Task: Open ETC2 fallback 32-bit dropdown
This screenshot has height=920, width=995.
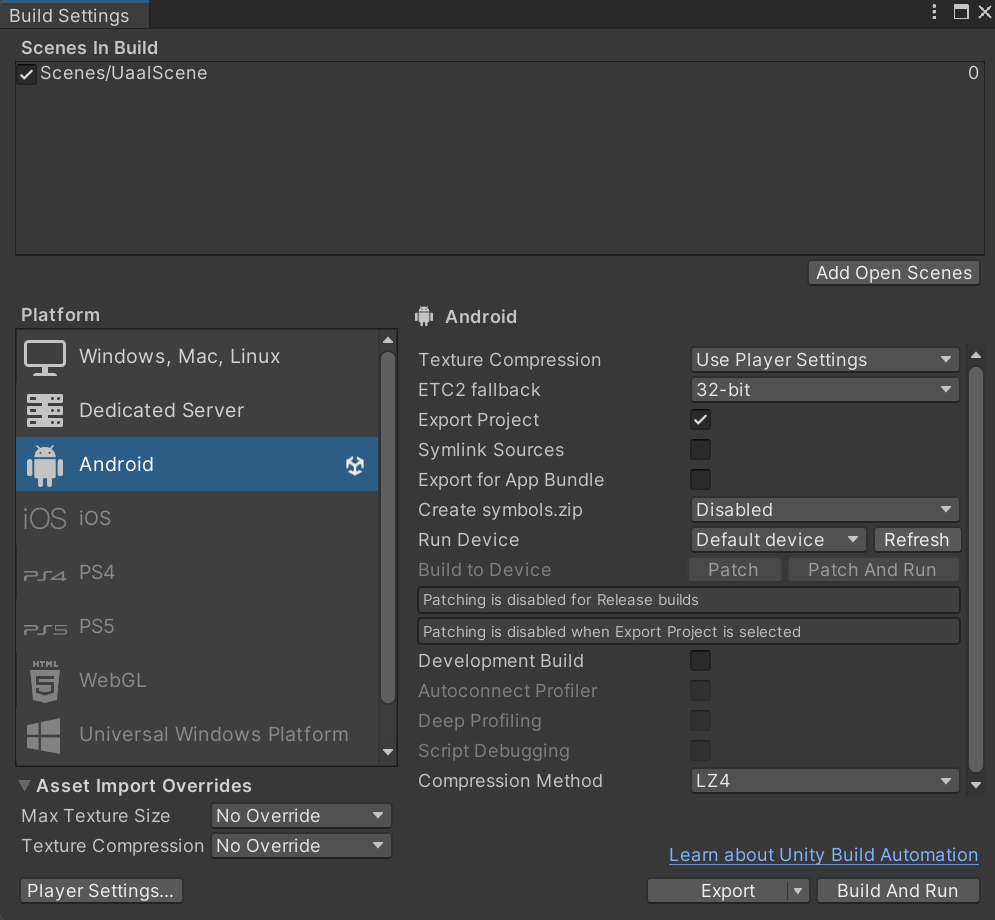Action: (x=824, y=390)
